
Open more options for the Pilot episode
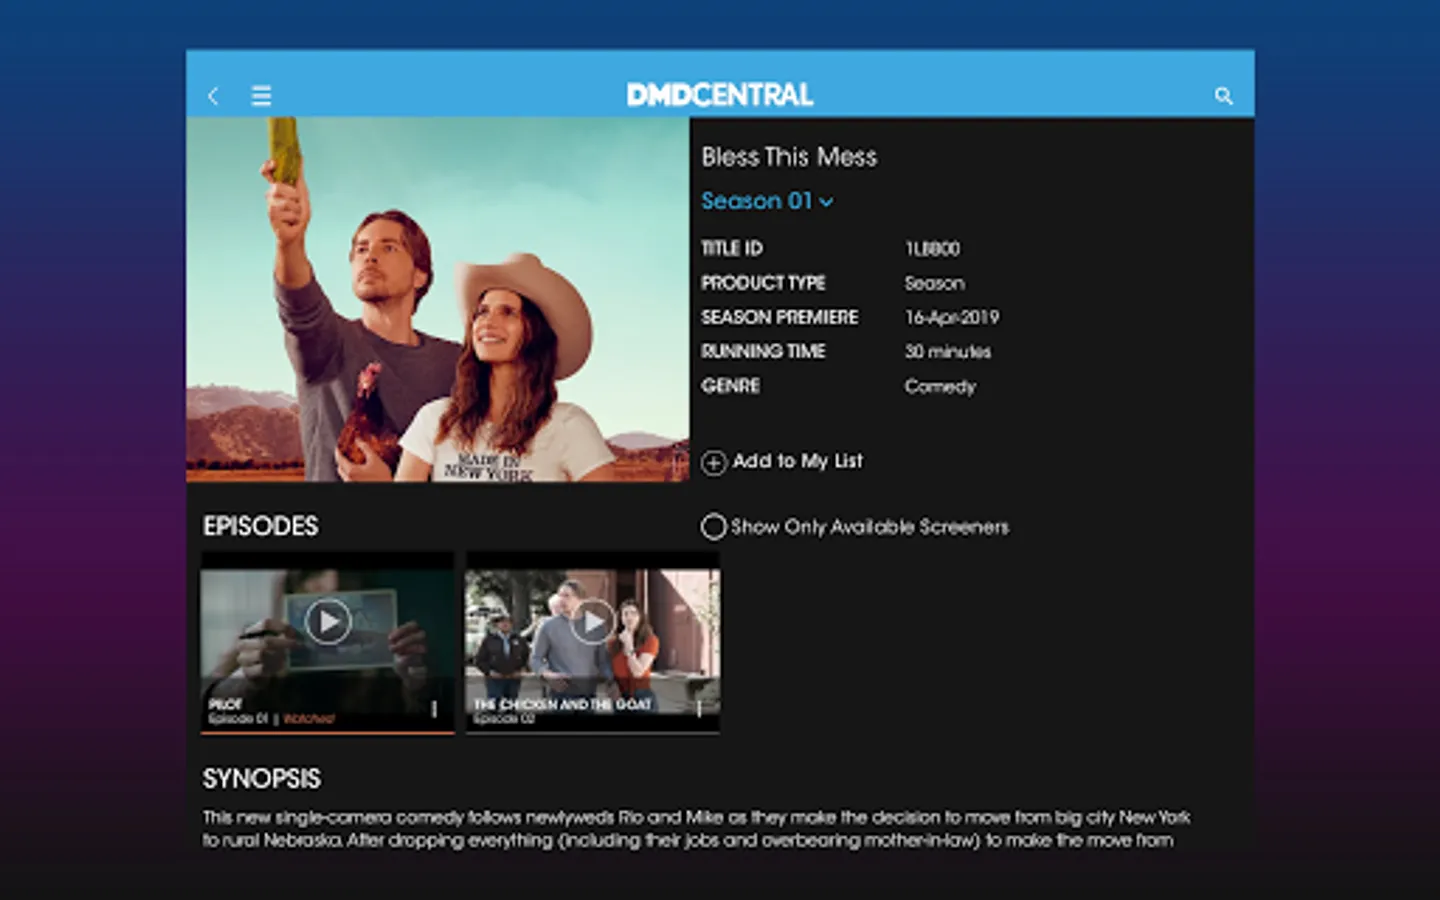tap(434, 709)
